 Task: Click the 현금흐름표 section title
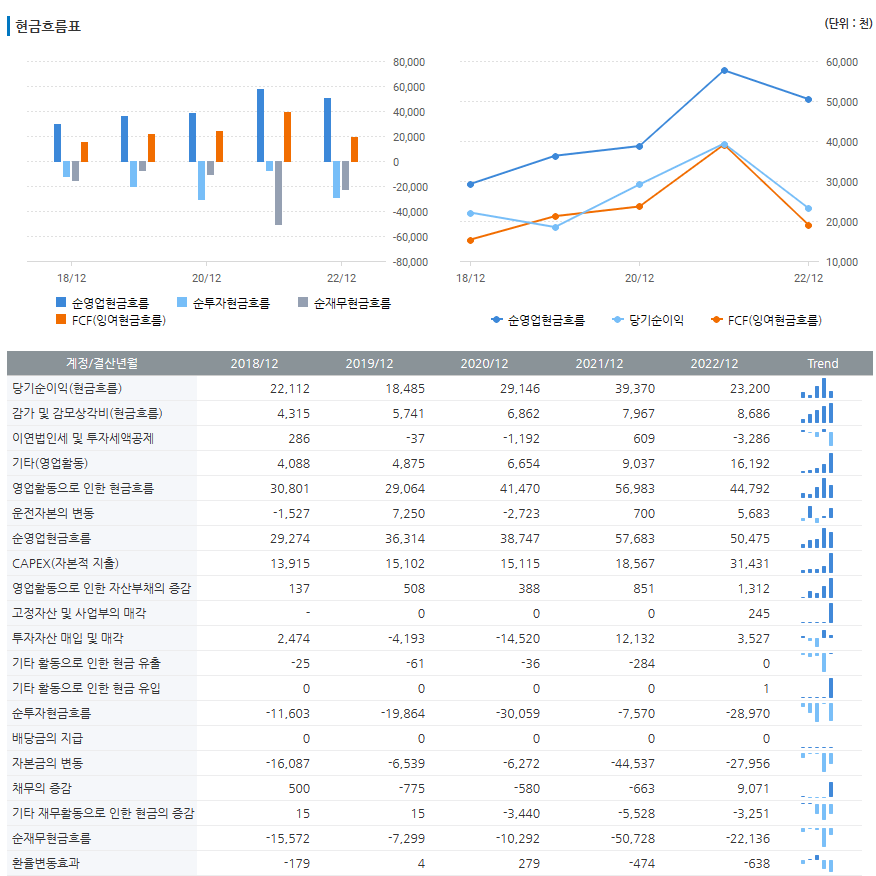pos(47,26)
